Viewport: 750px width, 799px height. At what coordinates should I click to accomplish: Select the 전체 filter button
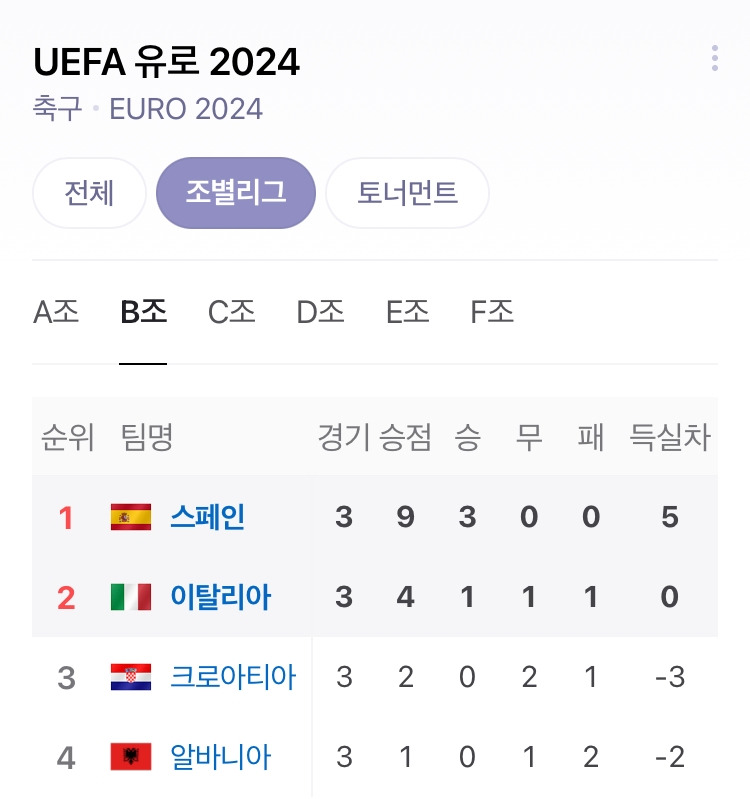(x=89, y=193)
